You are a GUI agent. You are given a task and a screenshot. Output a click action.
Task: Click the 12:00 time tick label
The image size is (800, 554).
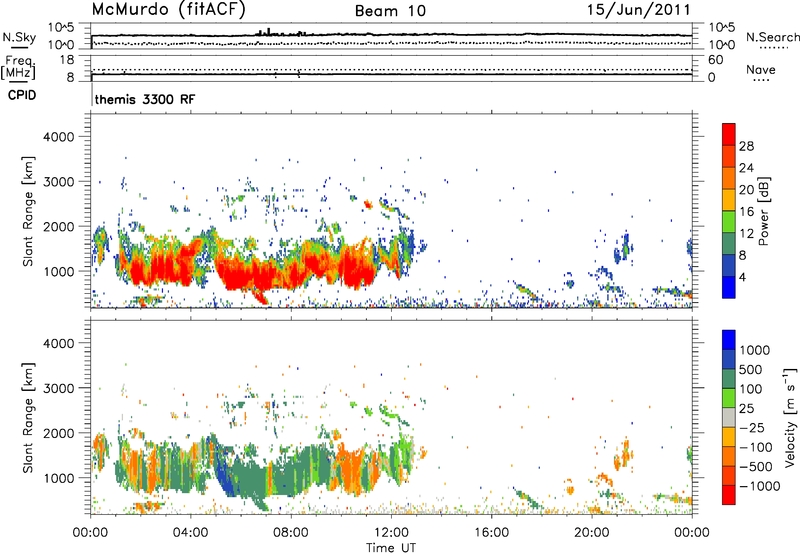[x=391, y=533]
